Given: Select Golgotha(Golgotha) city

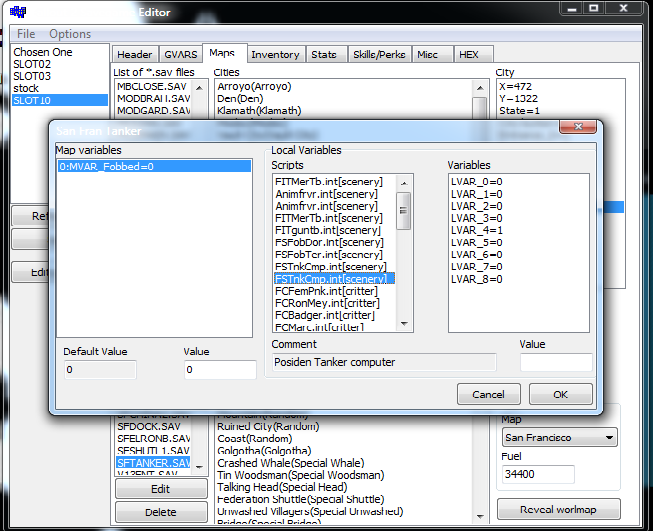Looking at the screenshot, I should [x=264, y=451].
